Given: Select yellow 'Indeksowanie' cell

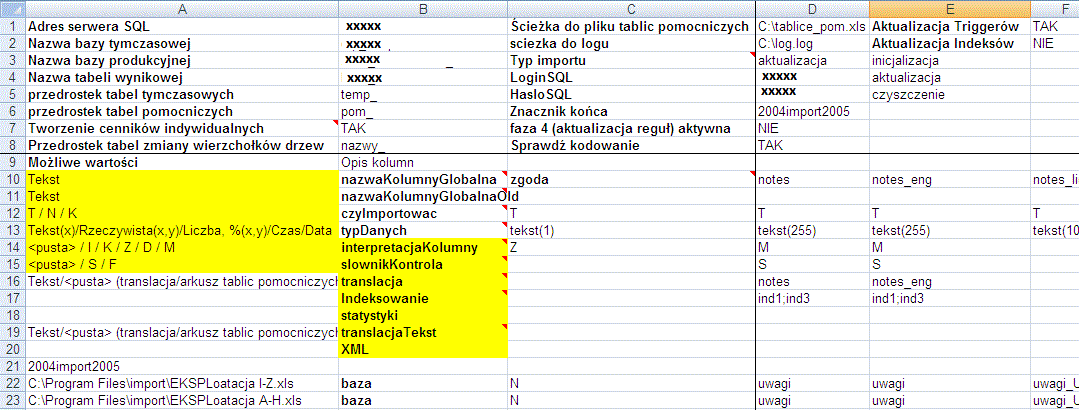Looking at the screenshot, I should click(x=423, y=299).
